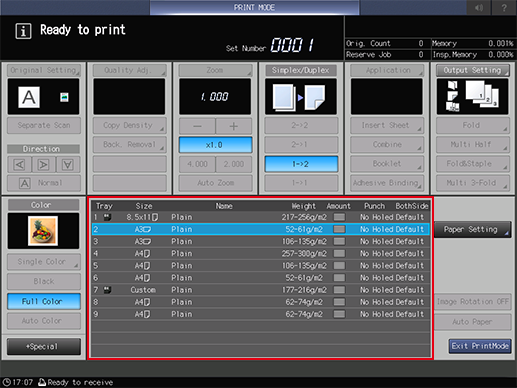Select the 4.000 zoom preset

coord(197,164)
